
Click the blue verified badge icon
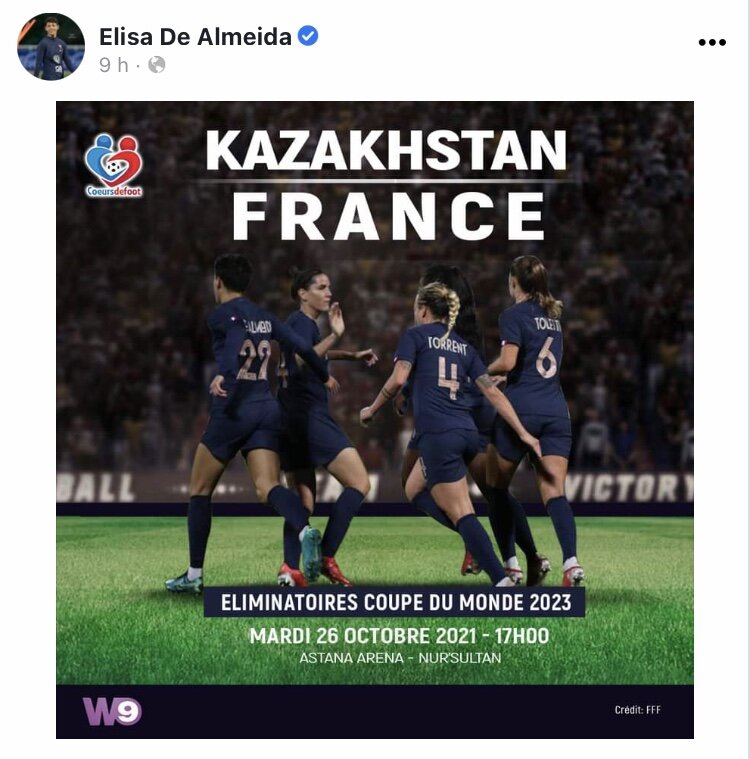307,36
